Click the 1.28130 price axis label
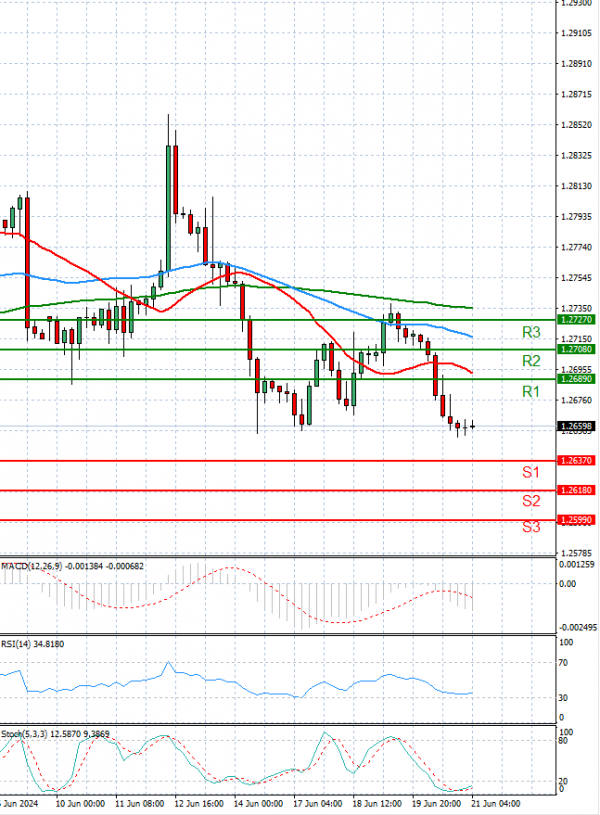 (577, 186)
